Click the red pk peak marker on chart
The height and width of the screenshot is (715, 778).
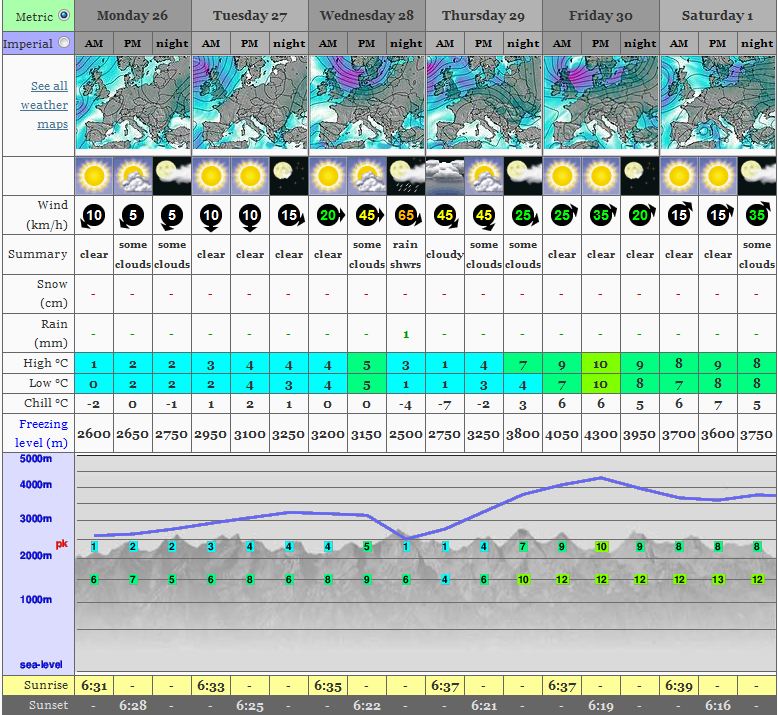[x=62, y=544]
